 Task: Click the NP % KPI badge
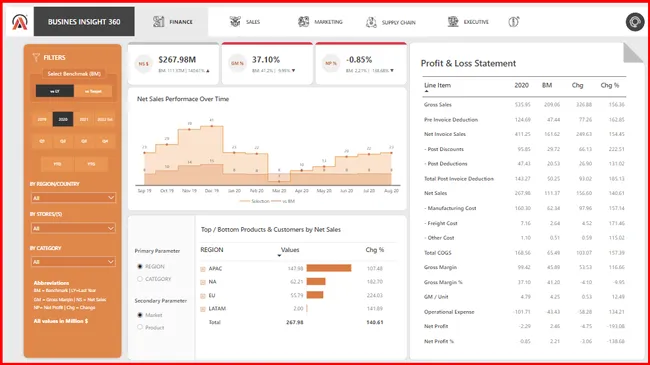331,63
